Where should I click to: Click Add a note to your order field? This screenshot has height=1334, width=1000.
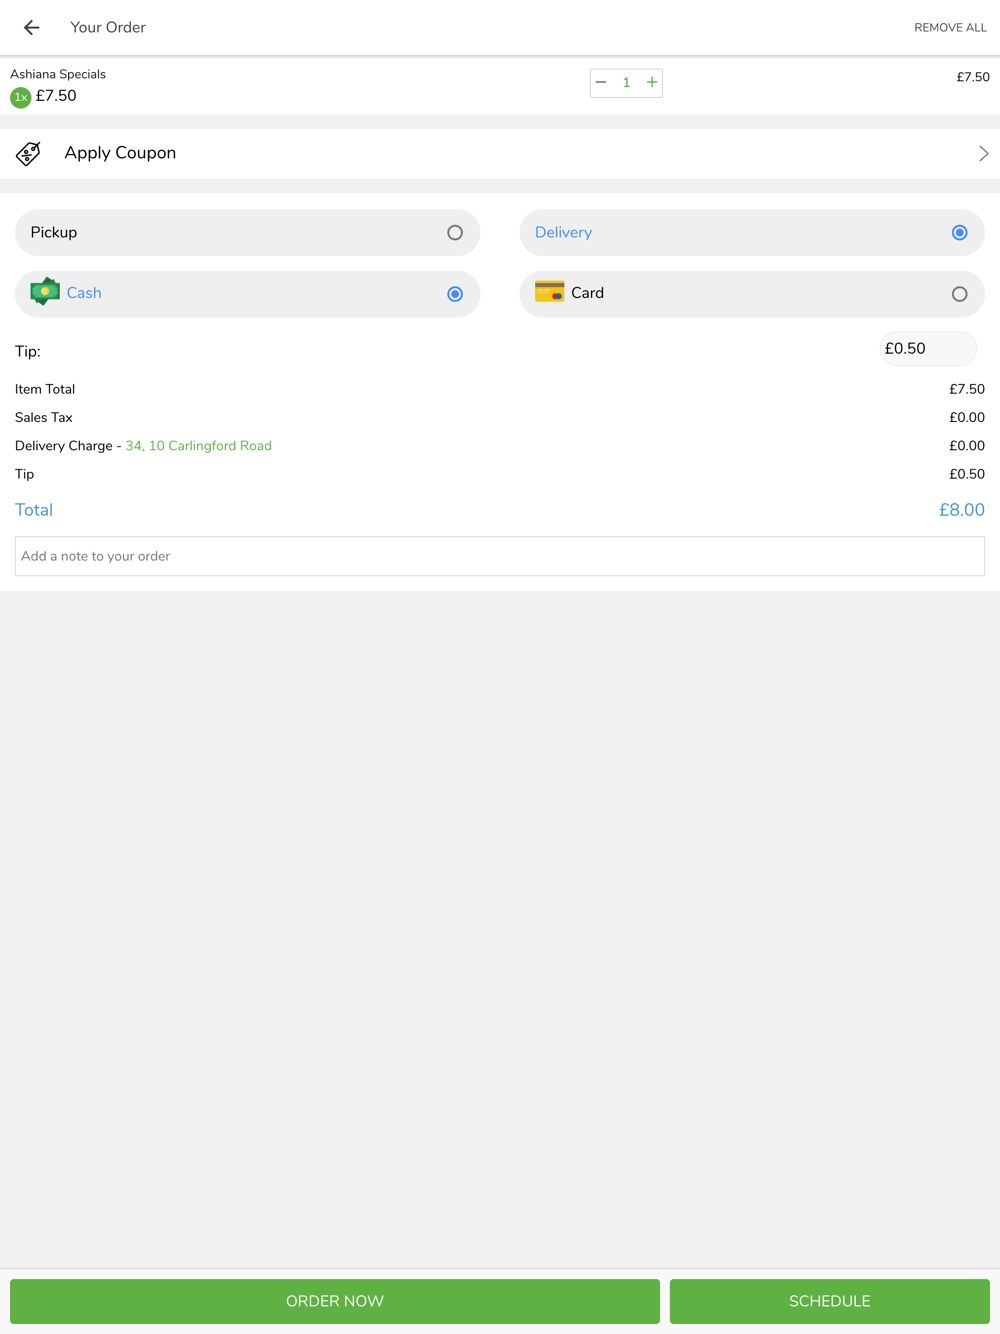(x=500, y=556)
